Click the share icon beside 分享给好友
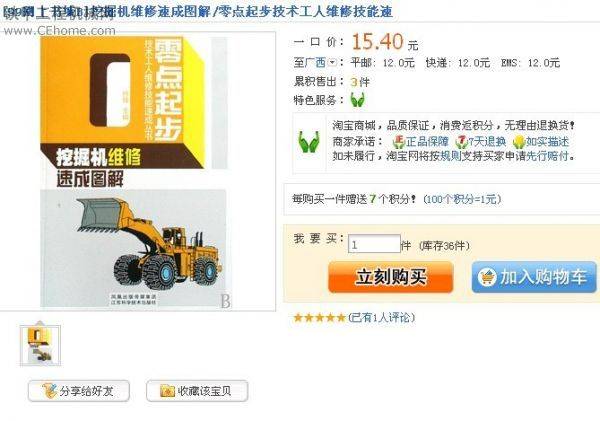Image resolution: width=600 pixels, height=421 pixels. coord(50,390)
